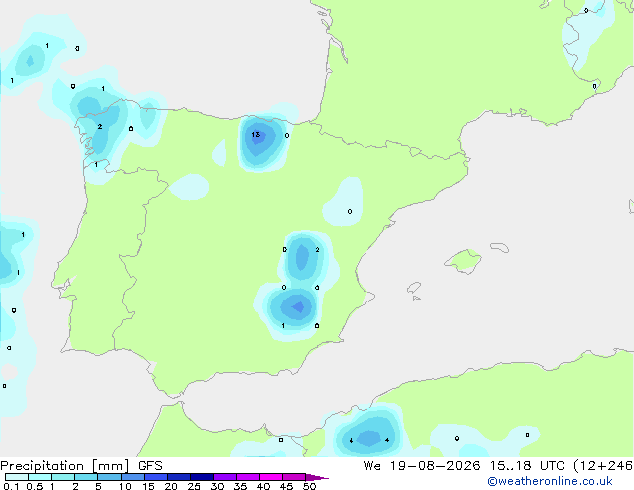Viewport: 634px width, 490px height.
Task: Click the '2' value in eastern Spain
Action: pos(317,250)
